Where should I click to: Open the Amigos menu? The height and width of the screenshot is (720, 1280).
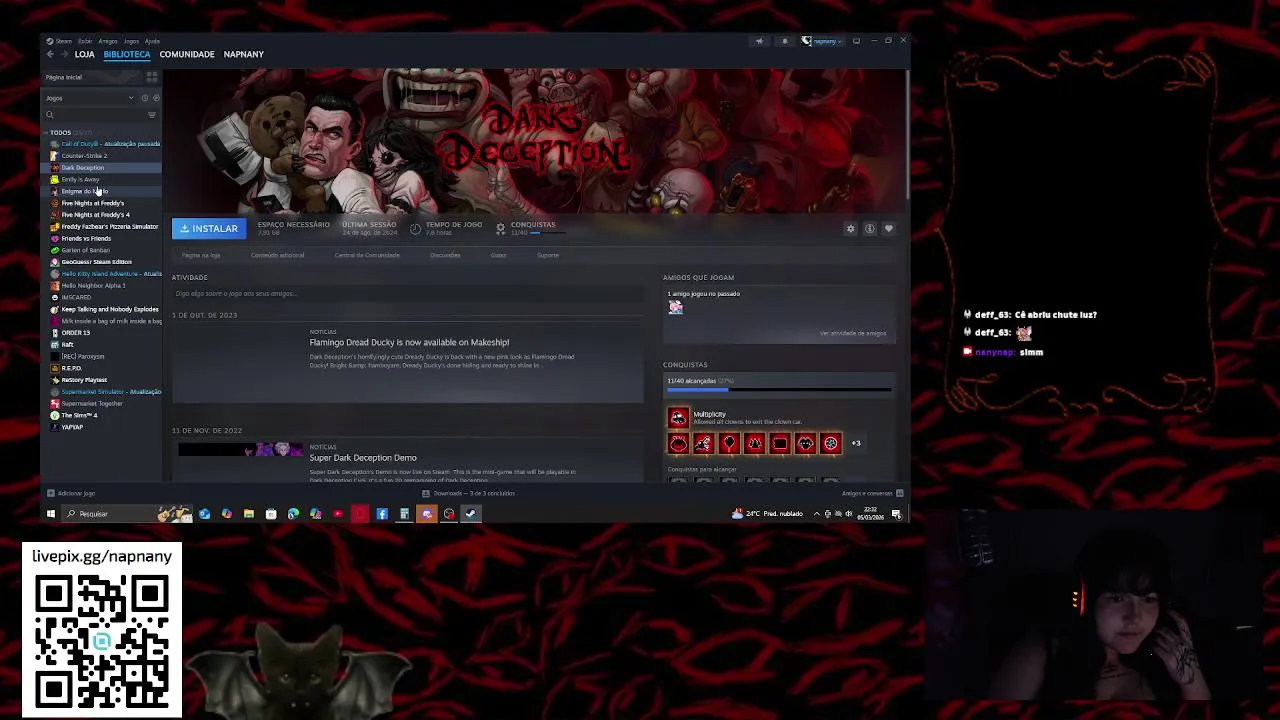(107, 41)
